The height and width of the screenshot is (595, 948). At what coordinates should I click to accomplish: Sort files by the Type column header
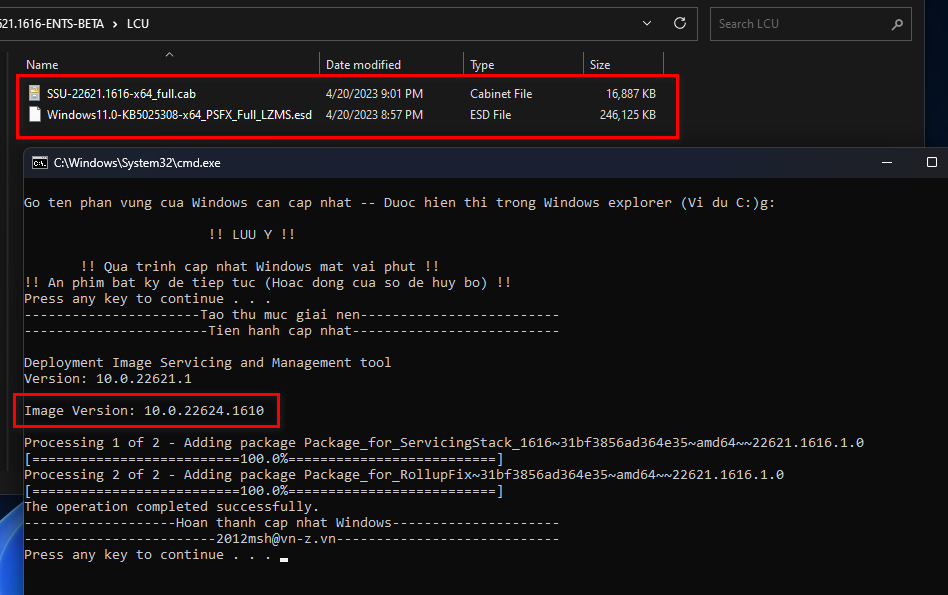pyautogui.click(x=482, y=65)
